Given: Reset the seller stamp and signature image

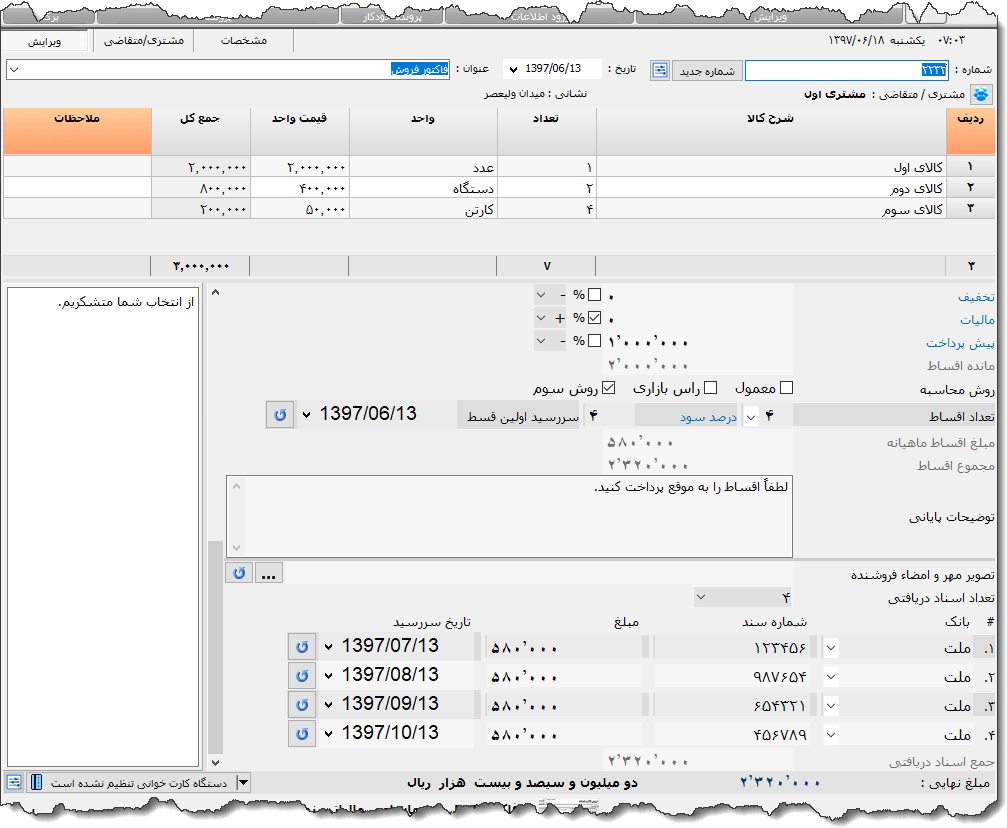Looking at the screenshot, I should point(239,573).
